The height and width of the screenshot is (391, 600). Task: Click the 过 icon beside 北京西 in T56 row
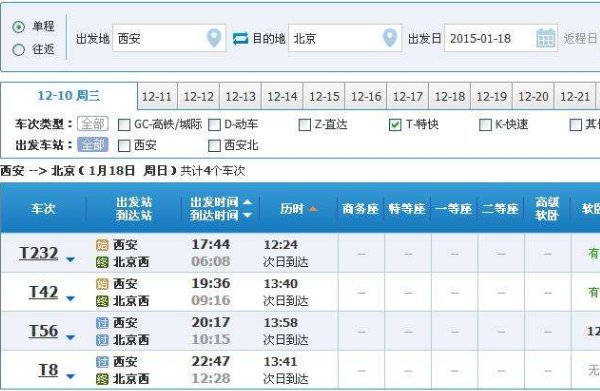102,340
